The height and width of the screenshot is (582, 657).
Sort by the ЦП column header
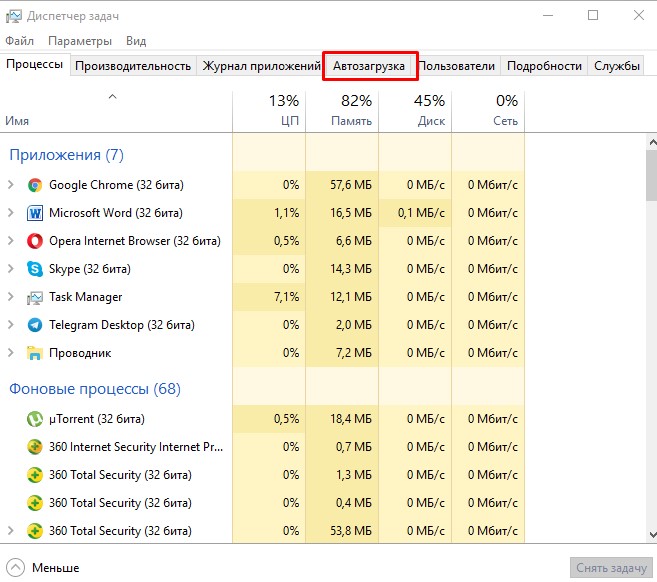coord(269,111)
